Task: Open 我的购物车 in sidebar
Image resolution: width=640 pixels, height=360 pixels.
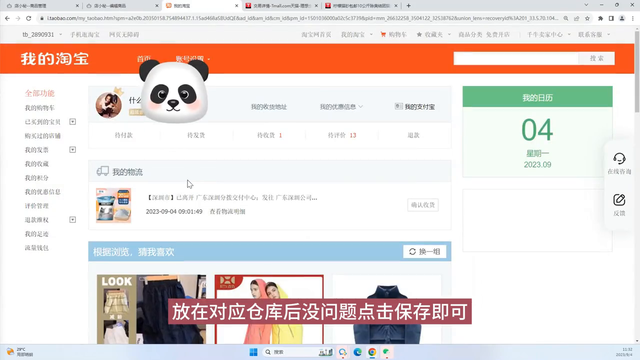Action: (x=40, y=108)
